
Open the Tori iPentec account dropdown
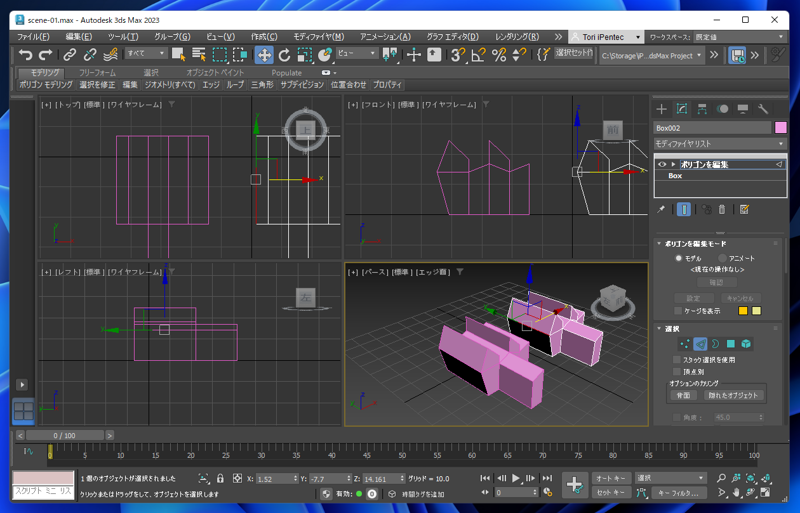tap(607, 37)
